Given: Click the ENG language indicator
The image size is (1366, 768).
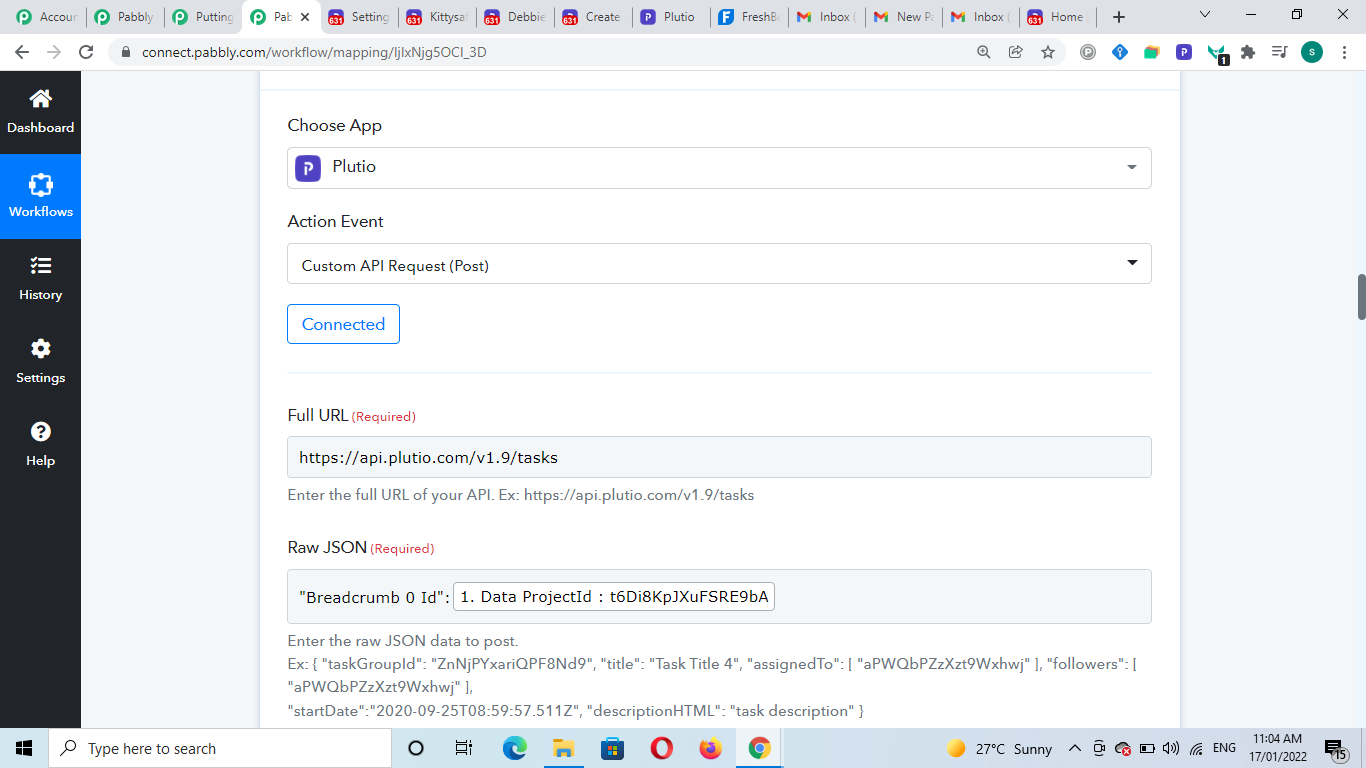Looking at the screenshot, I should [x=1224, y=748].
